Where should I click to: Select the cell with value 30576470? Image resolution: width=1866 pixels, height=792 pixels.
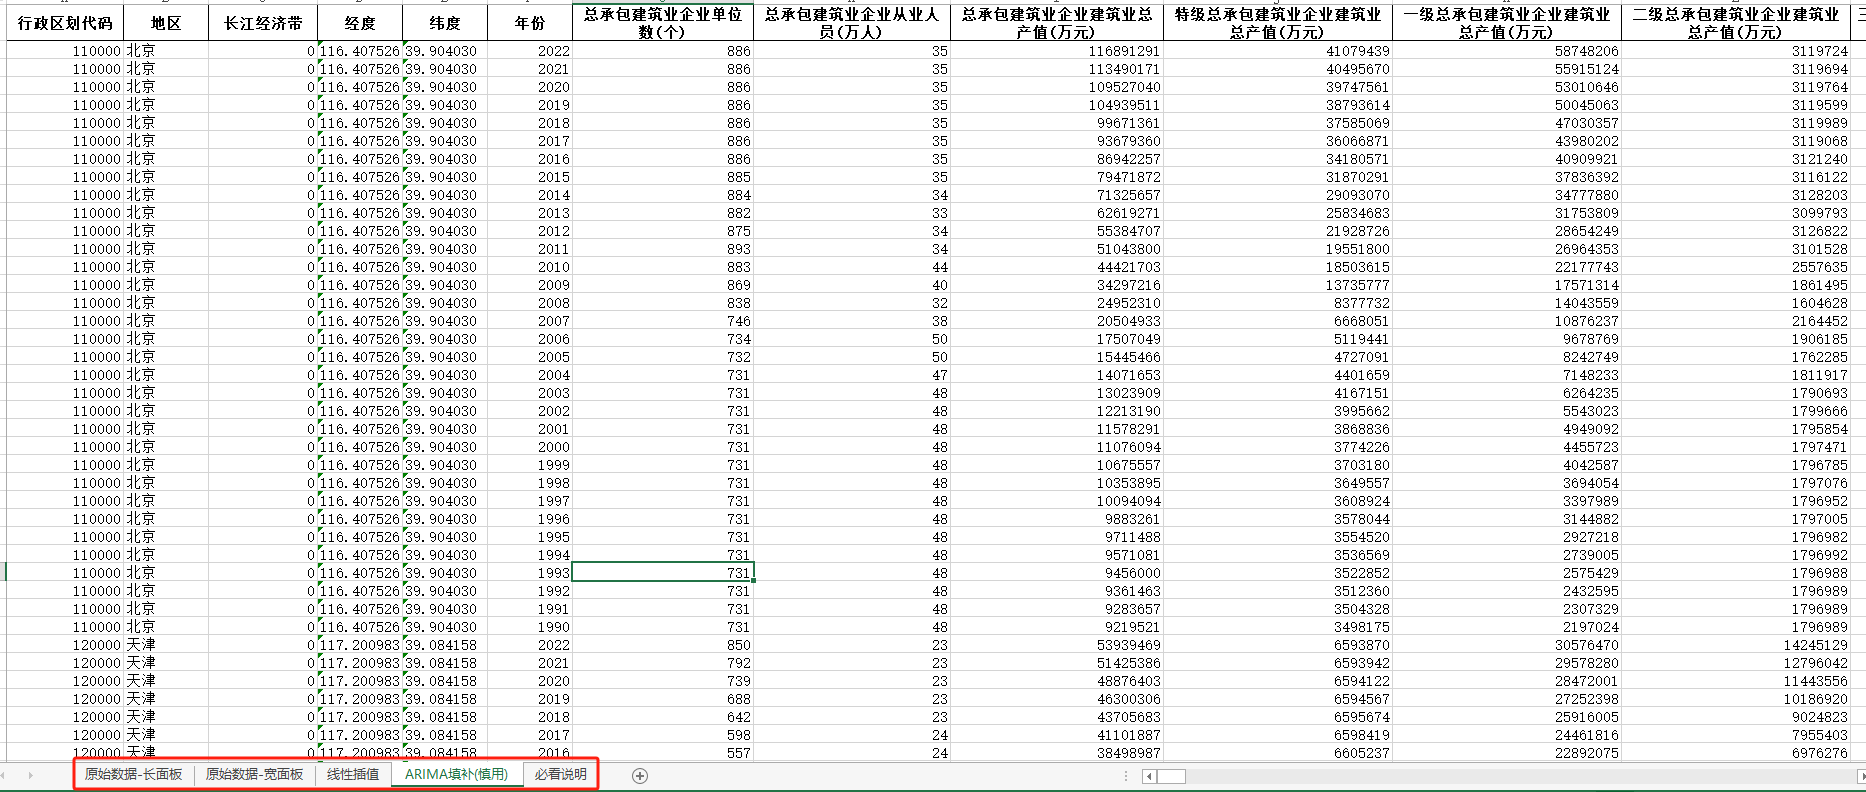pyautogui.click(x=1507, y=645)
